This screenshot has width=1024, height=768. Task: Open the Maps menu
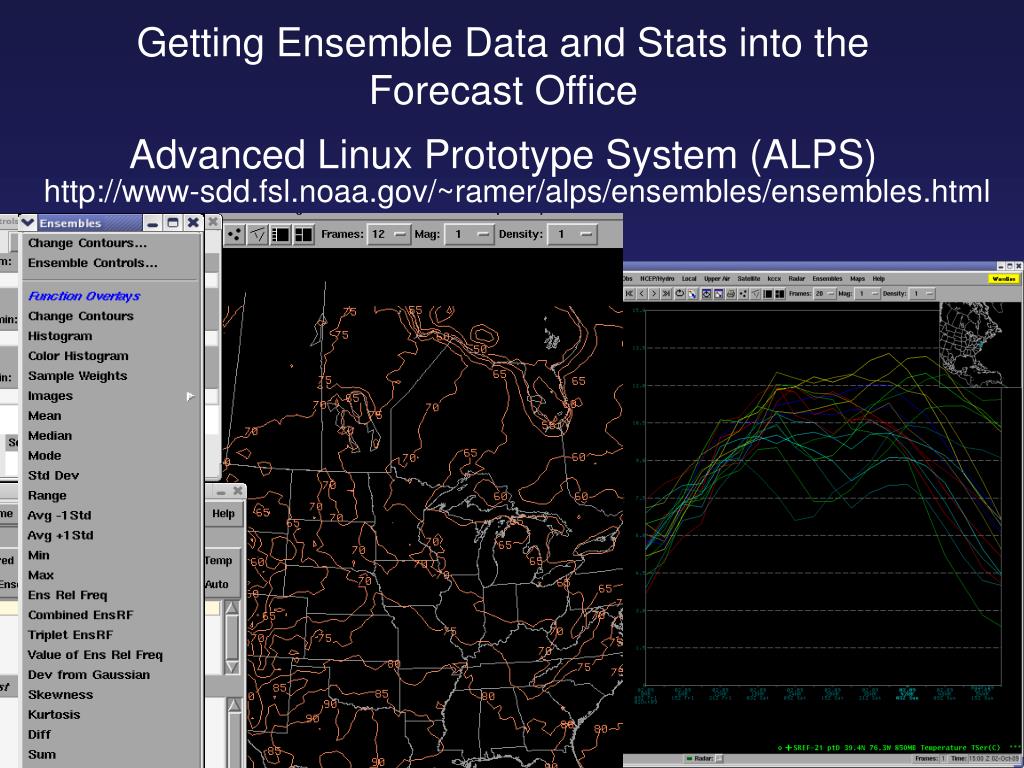[x=857, y=279]
